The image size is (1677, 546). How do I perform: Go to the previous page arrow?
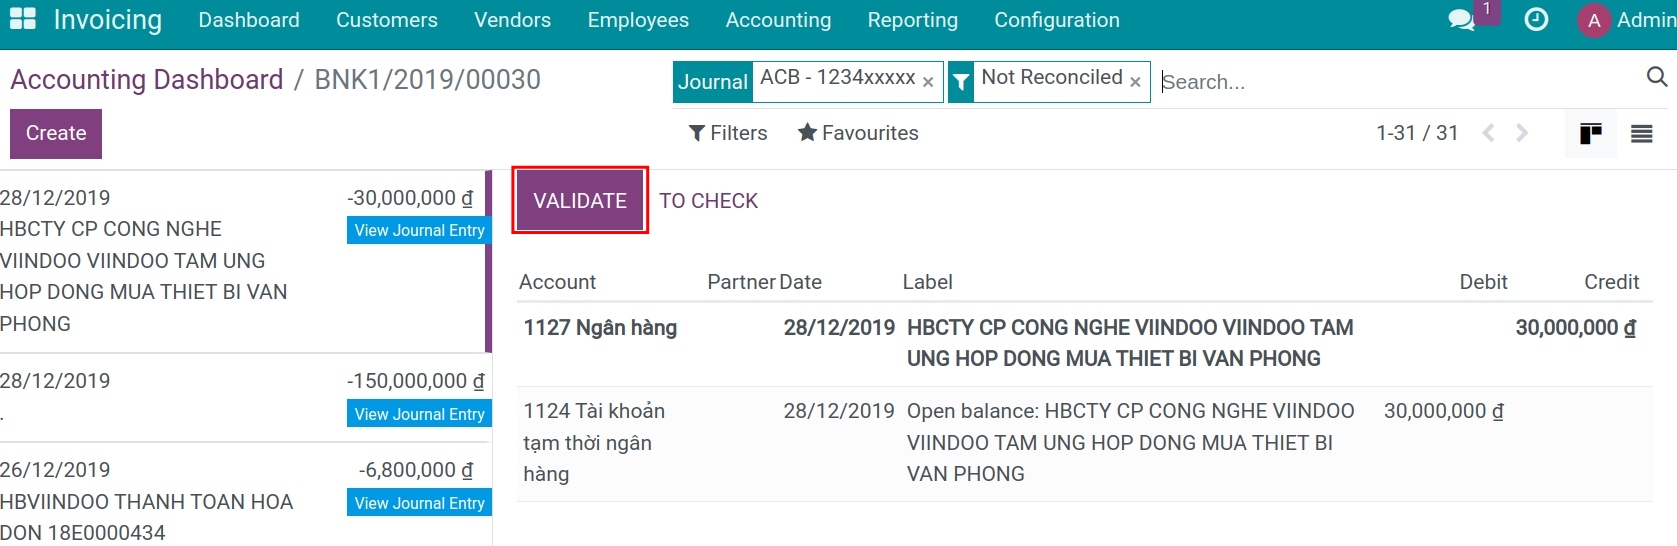coord(1488,133)
